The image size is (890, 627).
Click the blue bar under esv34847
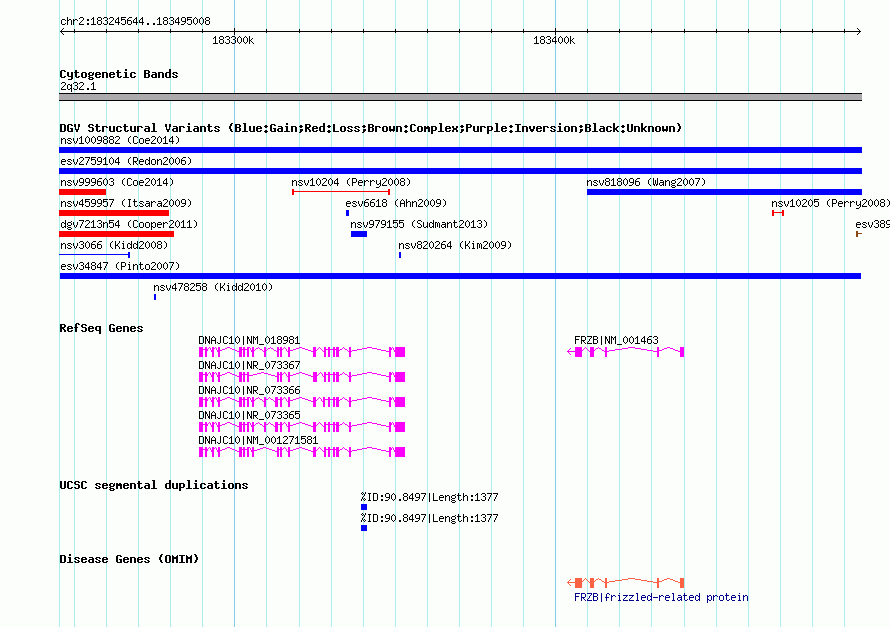(460, 276)
